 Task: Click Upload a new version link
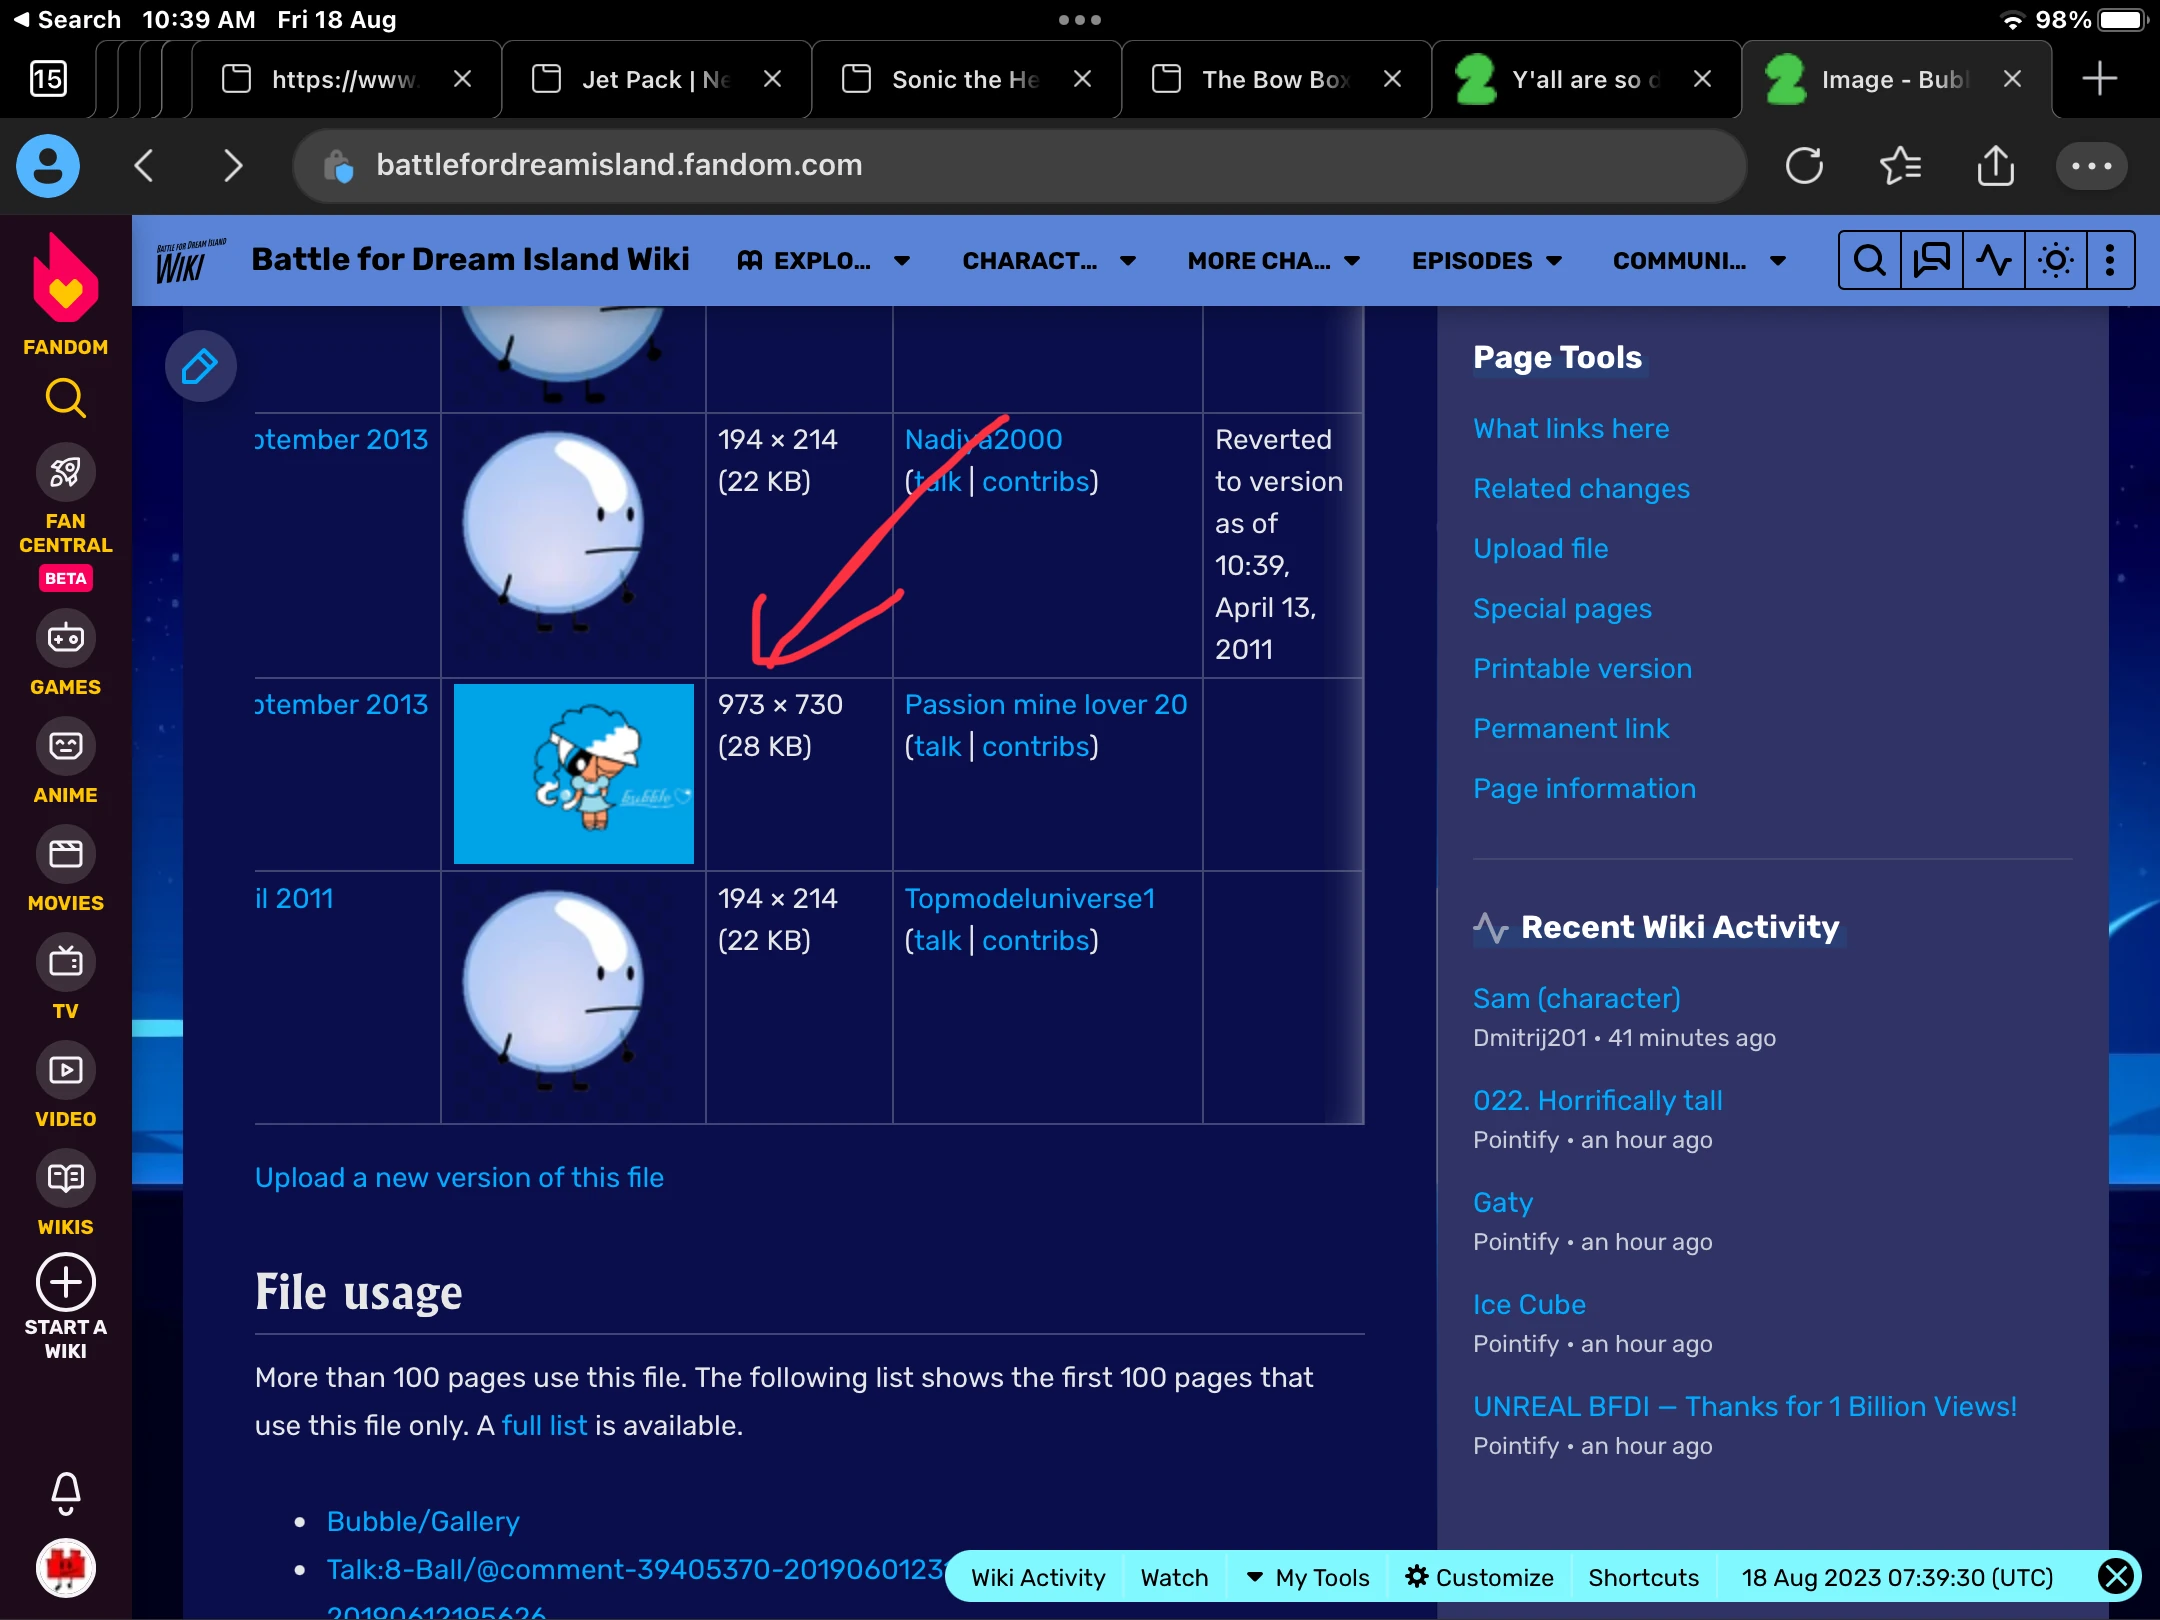[459, 1177]
